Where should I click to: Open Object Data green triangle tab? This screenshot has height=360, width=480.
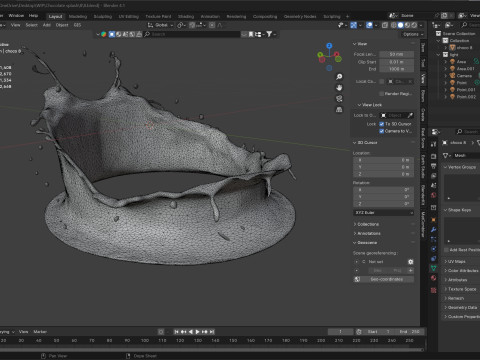(433, 268)
